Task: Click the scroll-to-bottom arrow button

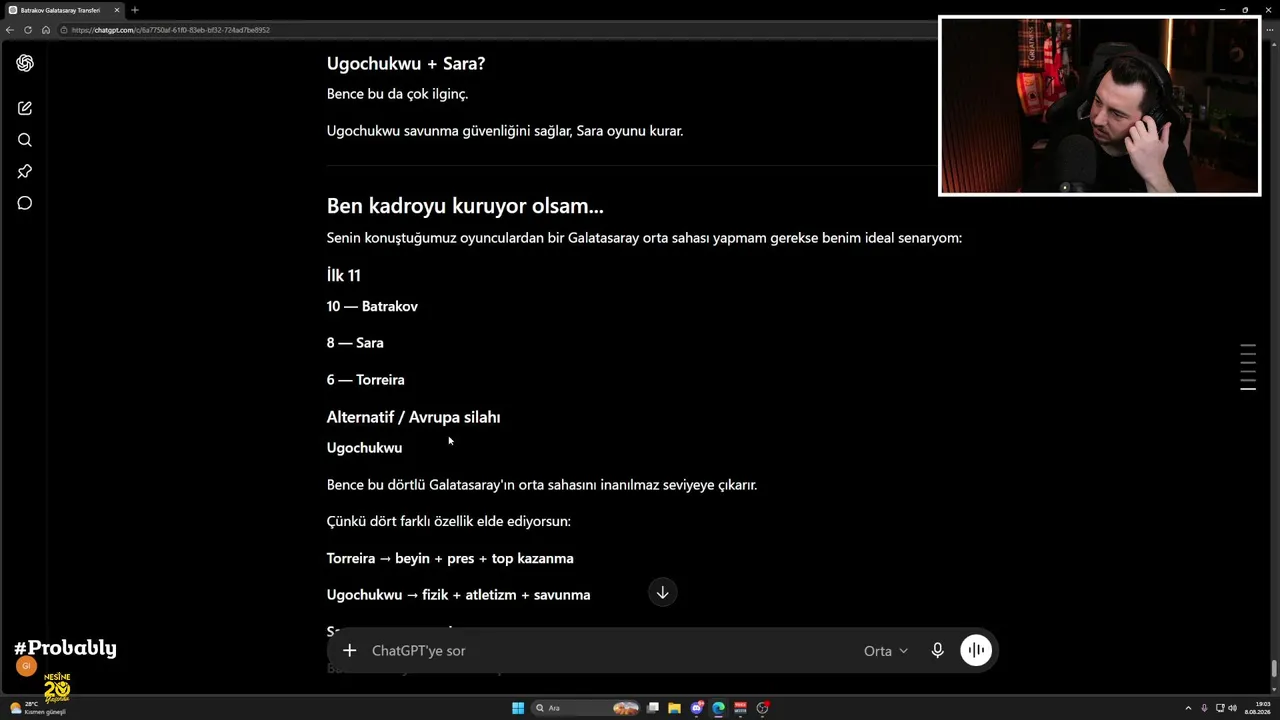Action: (662, 593)
